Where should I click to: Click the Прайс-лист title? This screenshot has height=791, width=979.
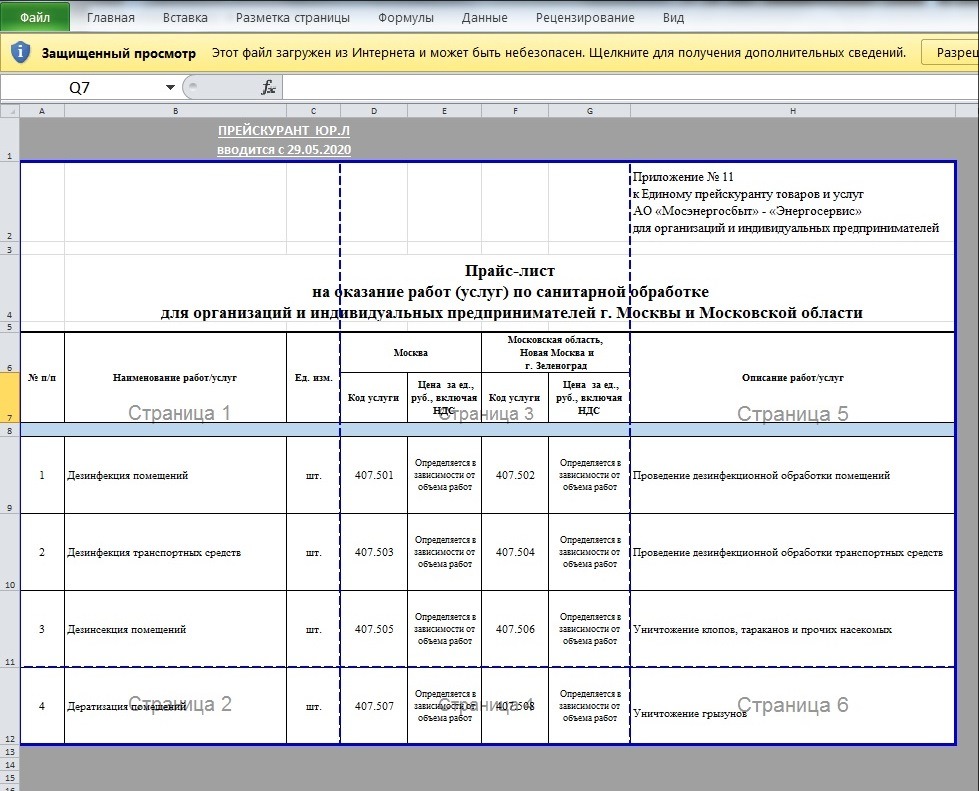509,271
